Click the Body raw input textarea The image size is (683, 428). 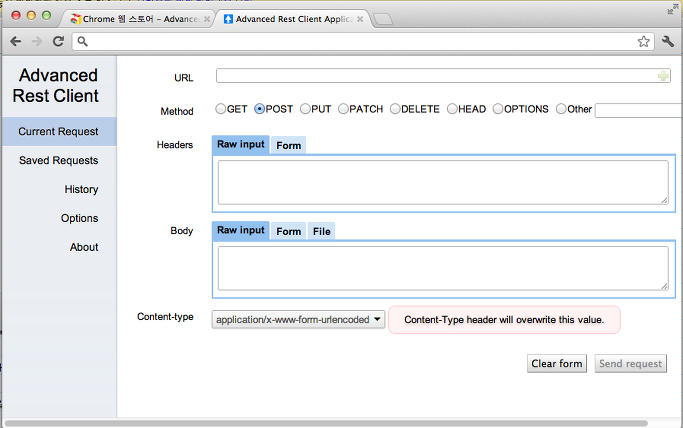coord(443,268)
